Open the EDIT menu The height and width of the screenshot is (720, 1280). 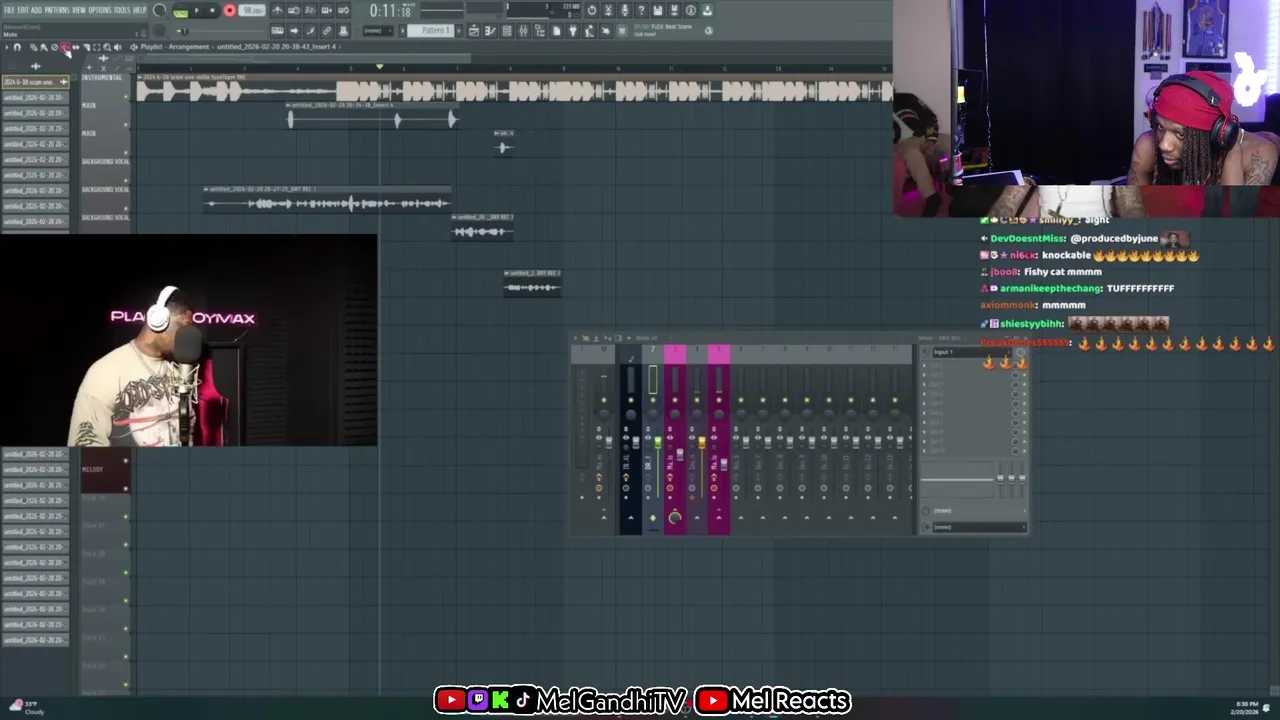pyautogui.click(x=23, y=10)
